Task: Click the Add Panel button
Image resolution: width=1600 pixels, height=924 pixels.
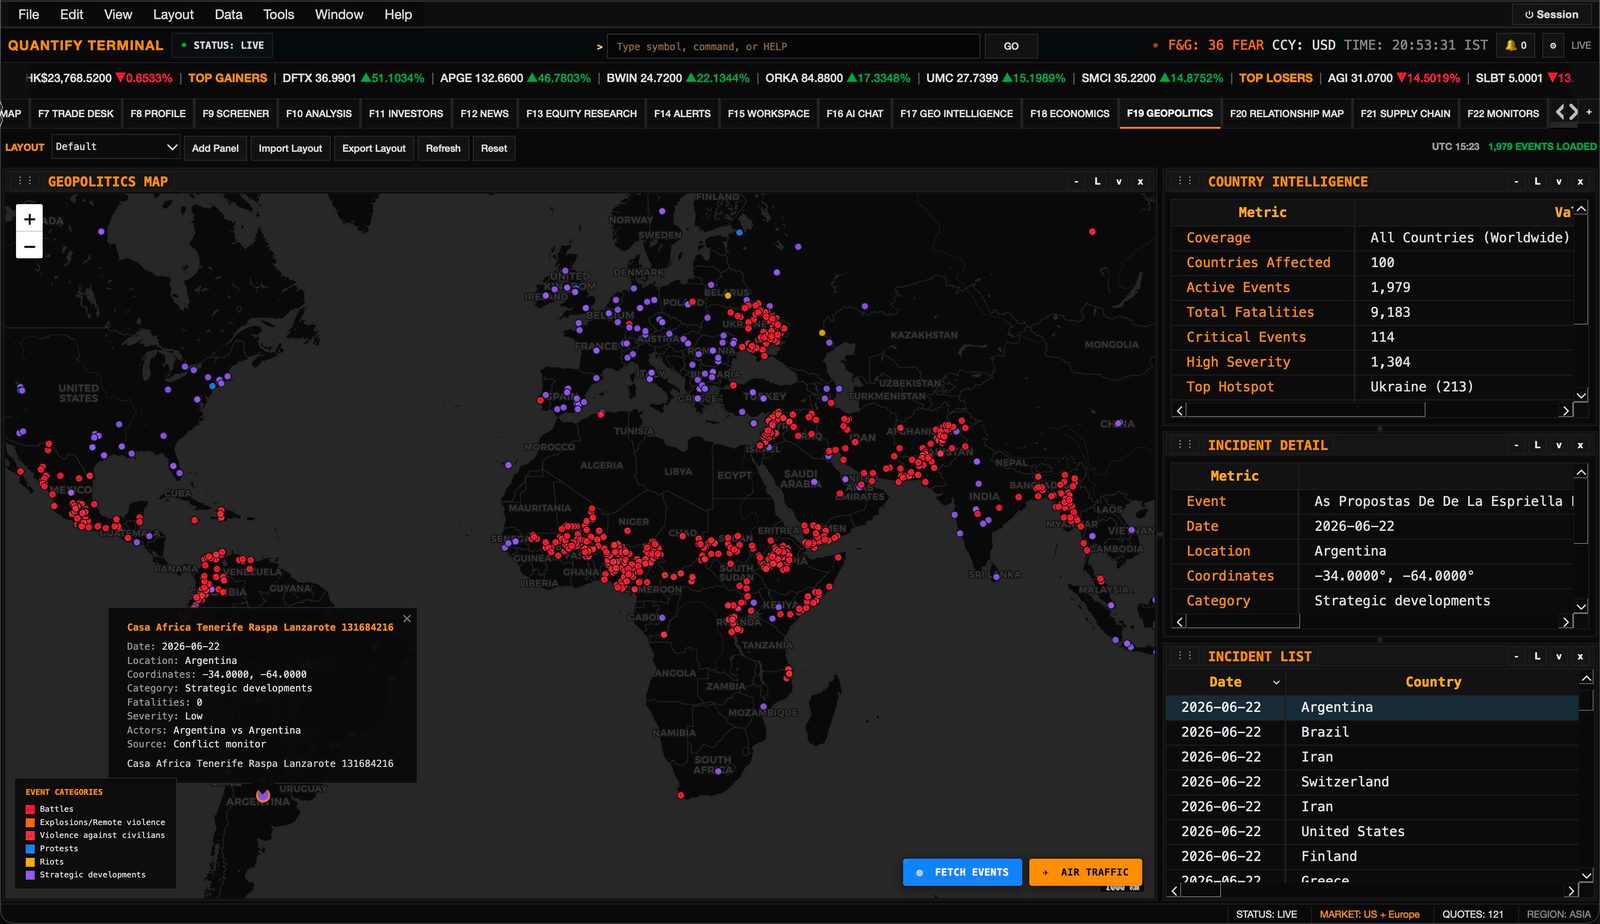Action: [x=215, y=148]
